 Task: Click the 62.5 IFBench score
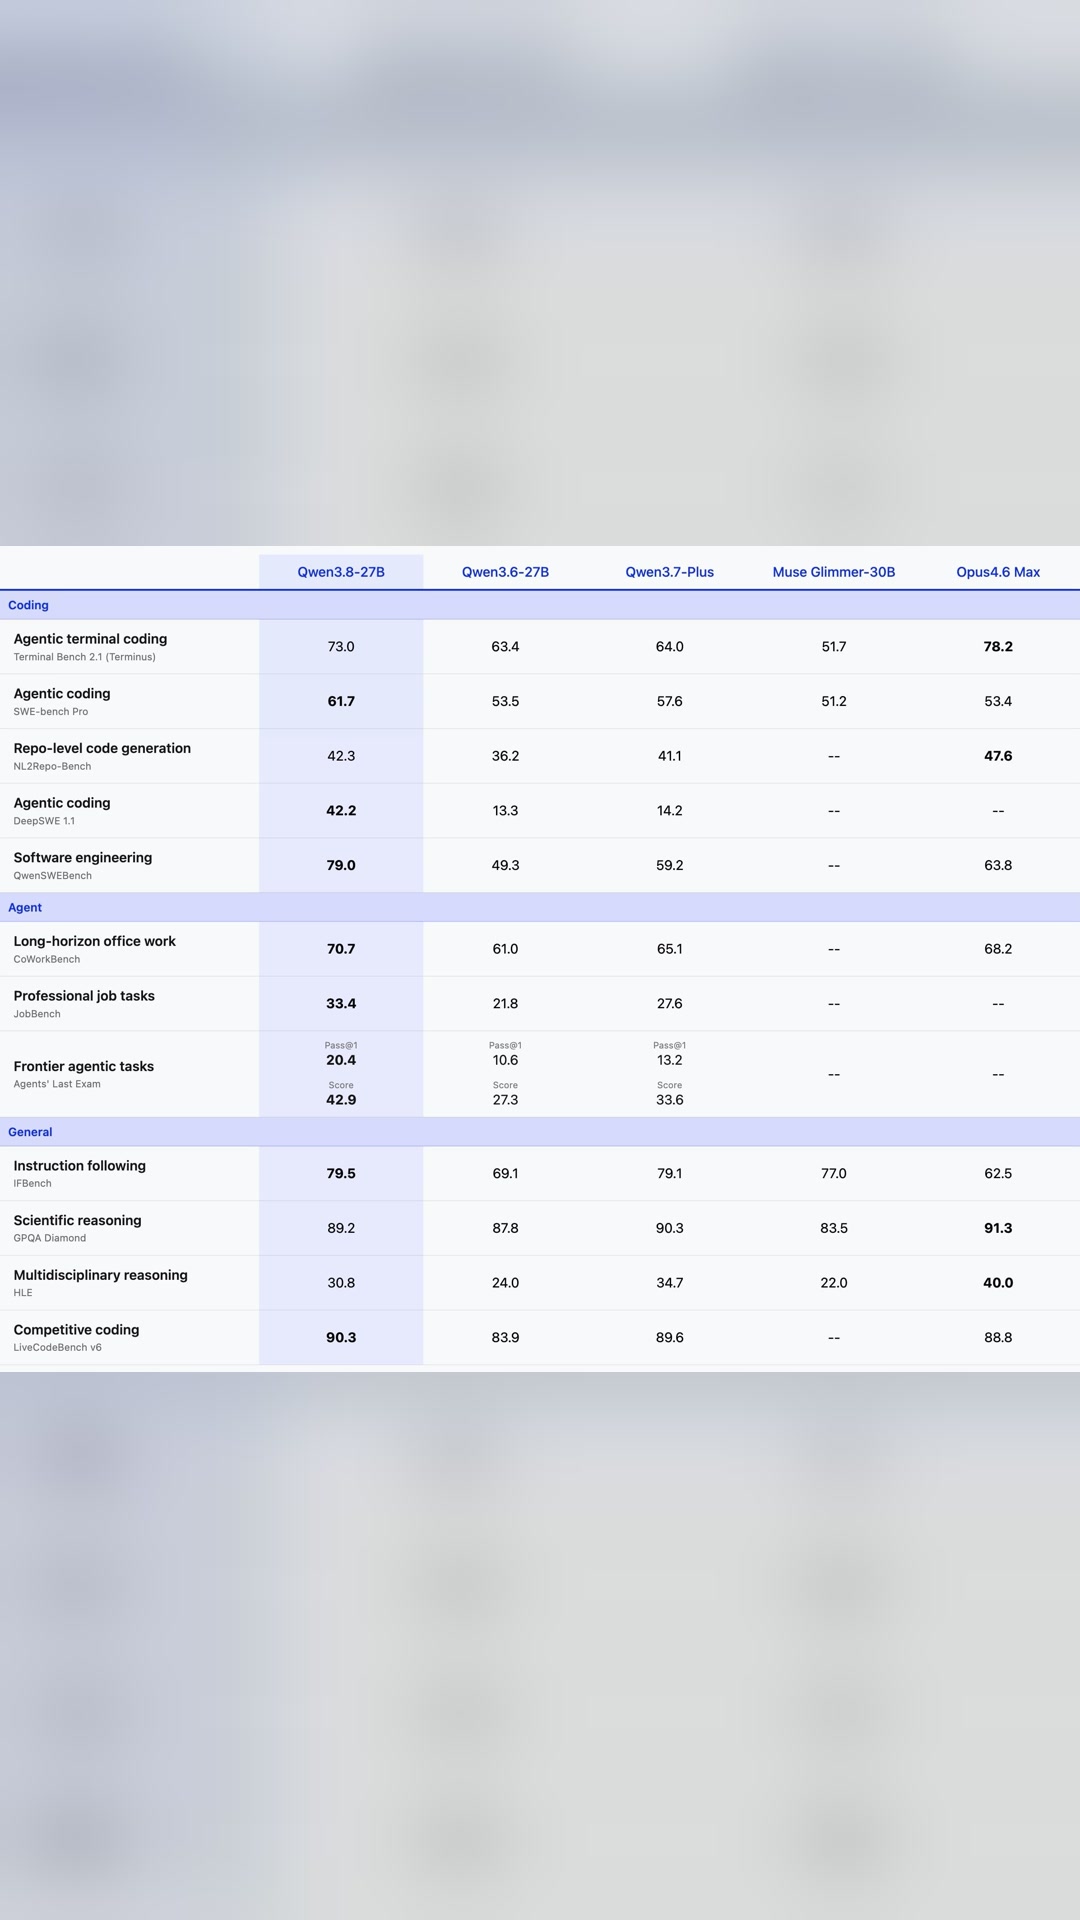[998, 1174]
